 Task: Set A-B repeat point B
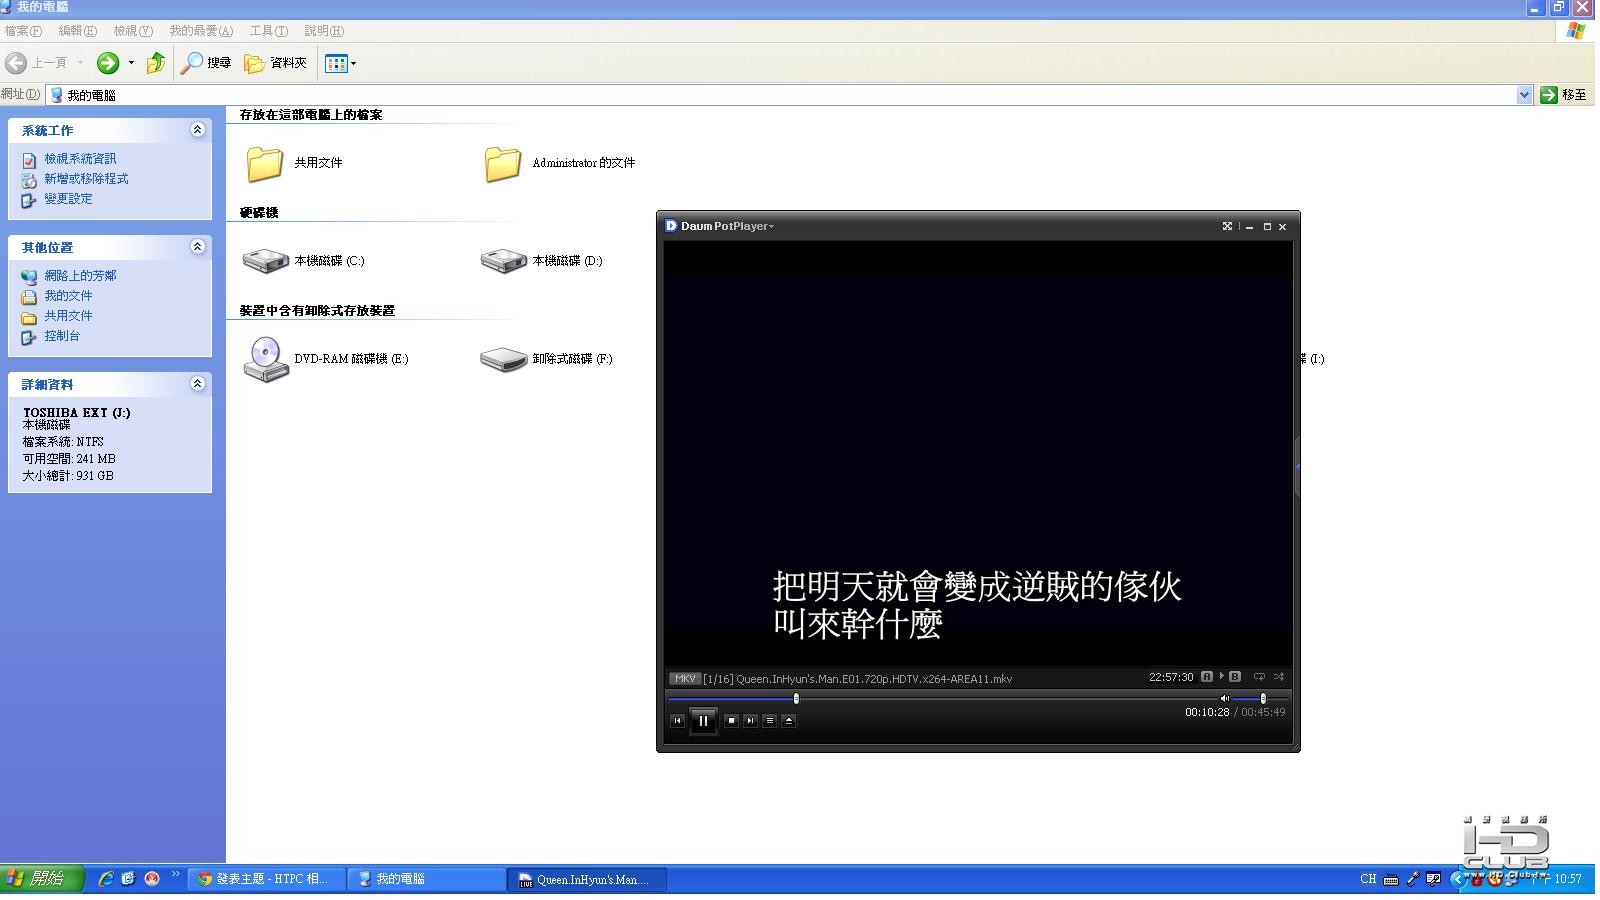coord(1235,677)
